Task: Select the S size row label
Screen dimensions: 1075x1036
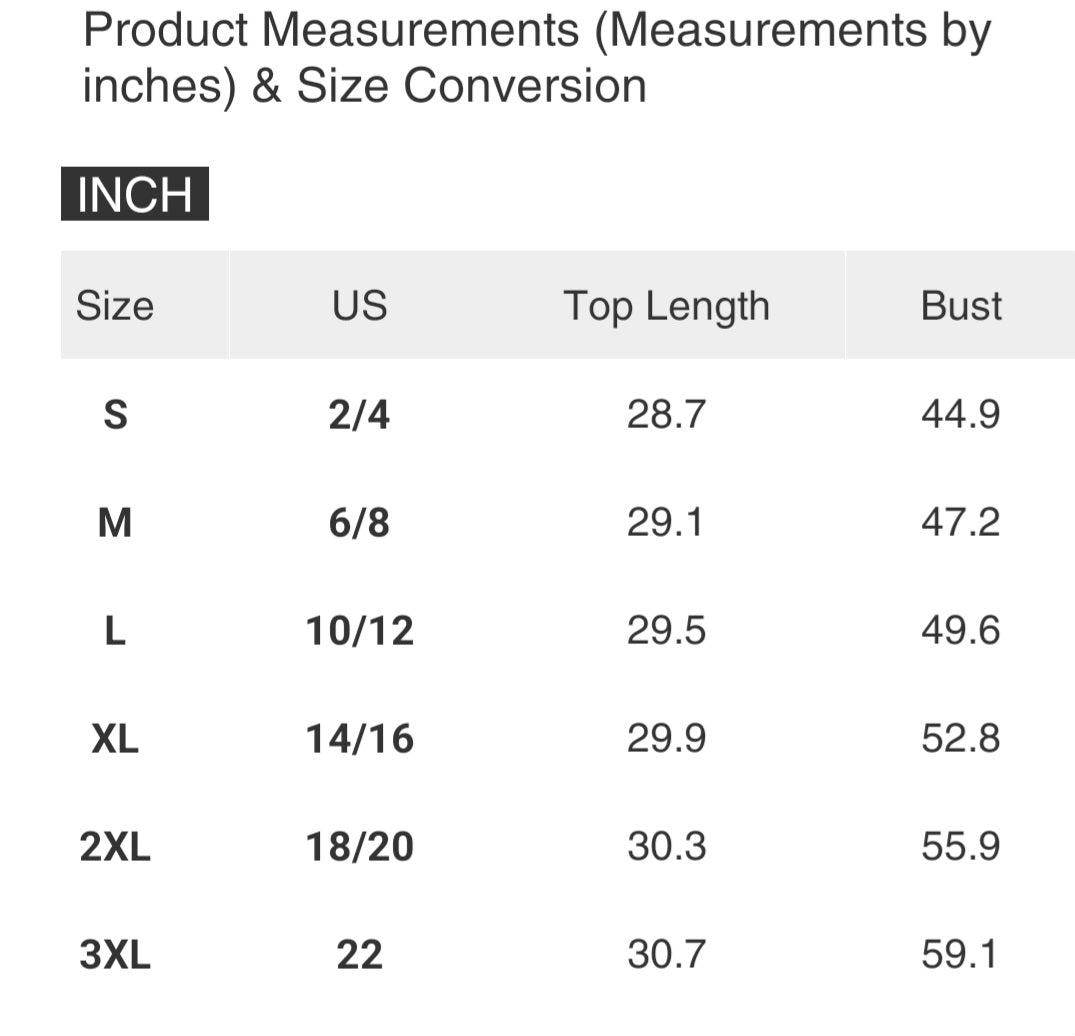Action: click(x=115, y=414)
